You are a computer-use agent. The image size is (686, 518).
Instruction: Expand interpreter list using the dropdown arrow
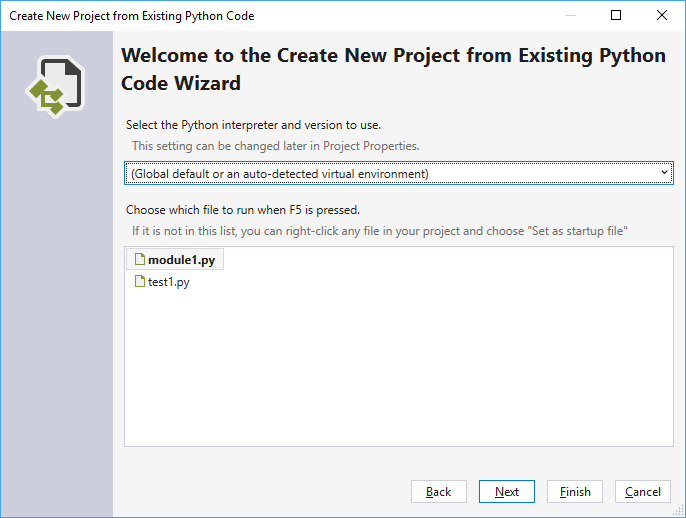pos(665,174)
